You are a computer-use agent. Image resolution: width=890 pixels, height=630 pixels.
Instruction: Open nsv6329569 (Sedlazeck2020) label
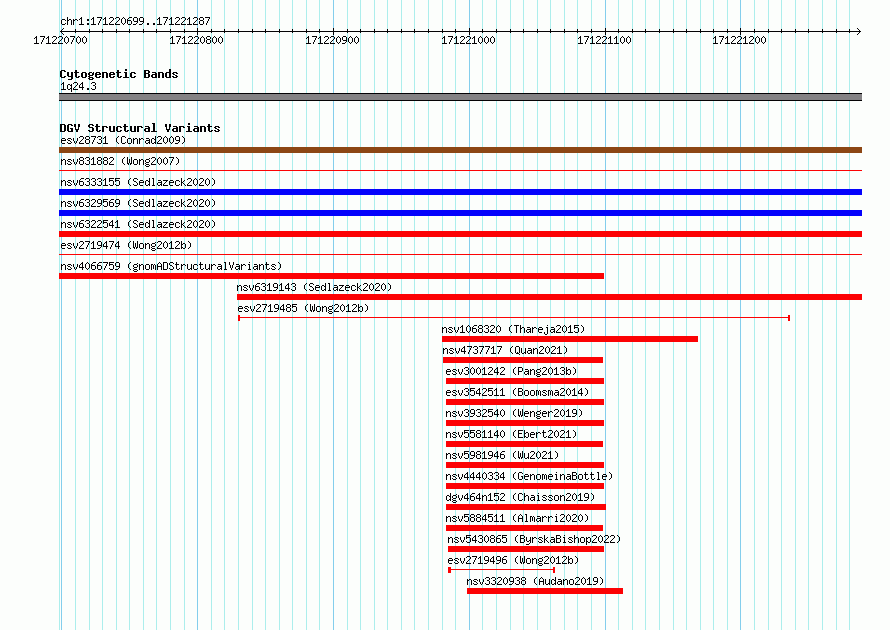(x=138, y=203)
